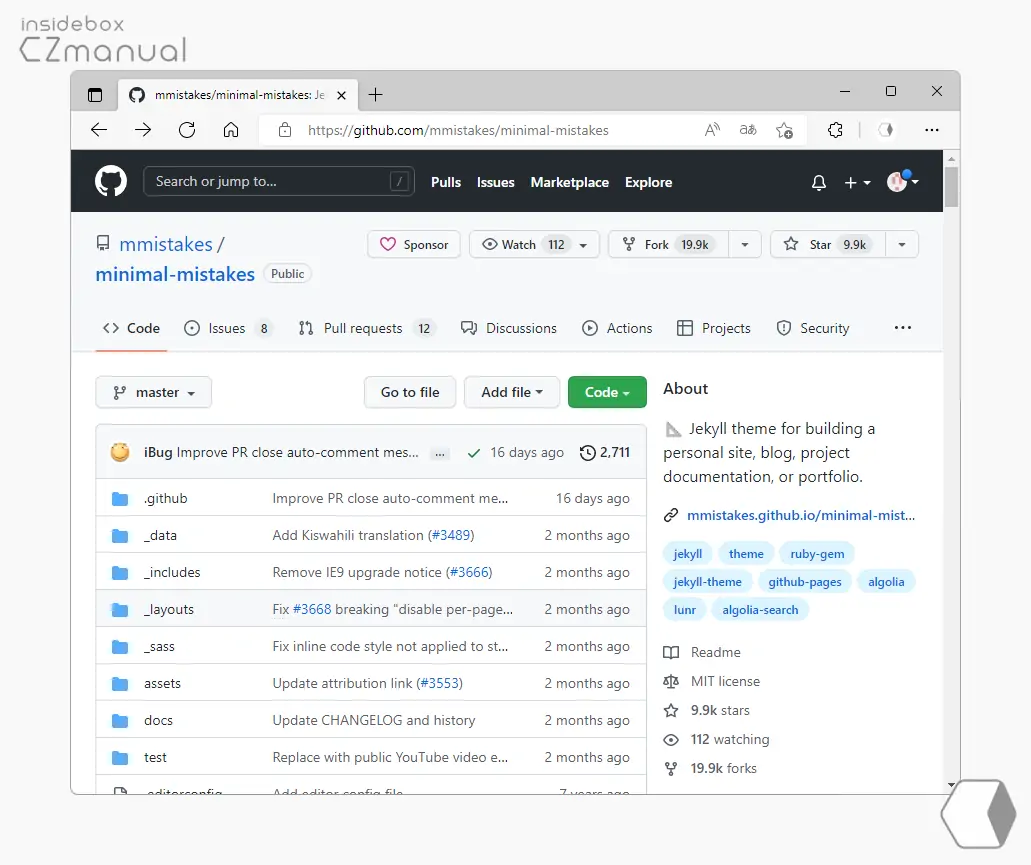The height and width of the screenshot is (865, 1031).
Task: Go forward in browser history
Action: (x=143, y=129)
